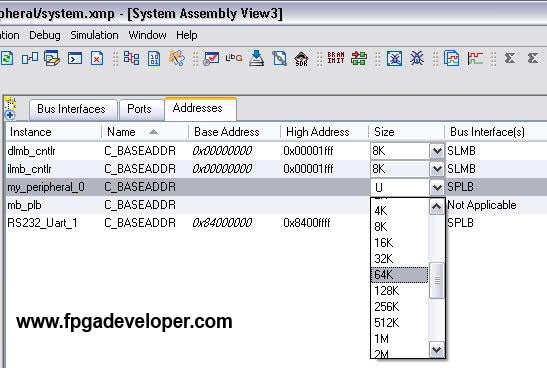The width and height of the screenshot is (547, 368).
Task: Click the netlist hierarchy toolbar icon
Action: [132, 58]
